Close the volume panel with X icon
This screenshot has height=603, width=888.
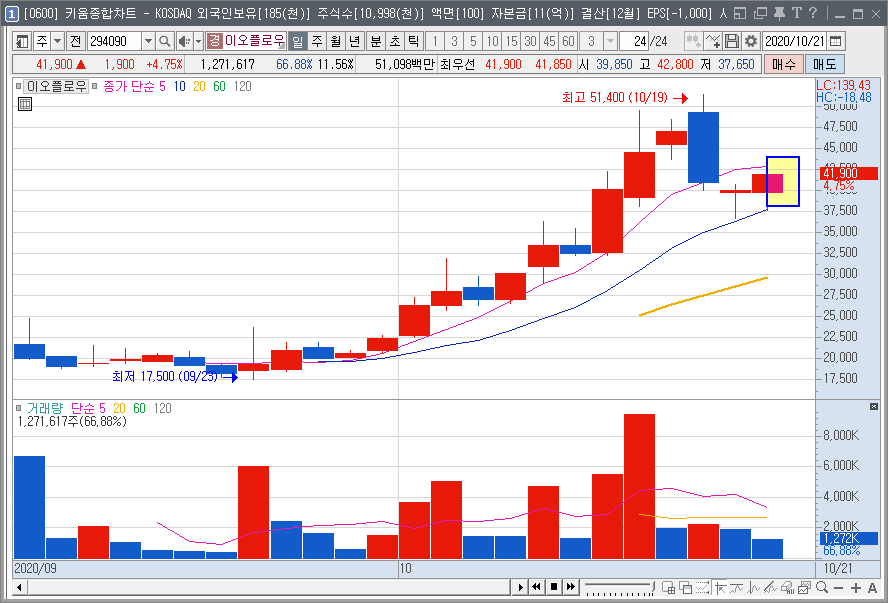coord(874,407)
